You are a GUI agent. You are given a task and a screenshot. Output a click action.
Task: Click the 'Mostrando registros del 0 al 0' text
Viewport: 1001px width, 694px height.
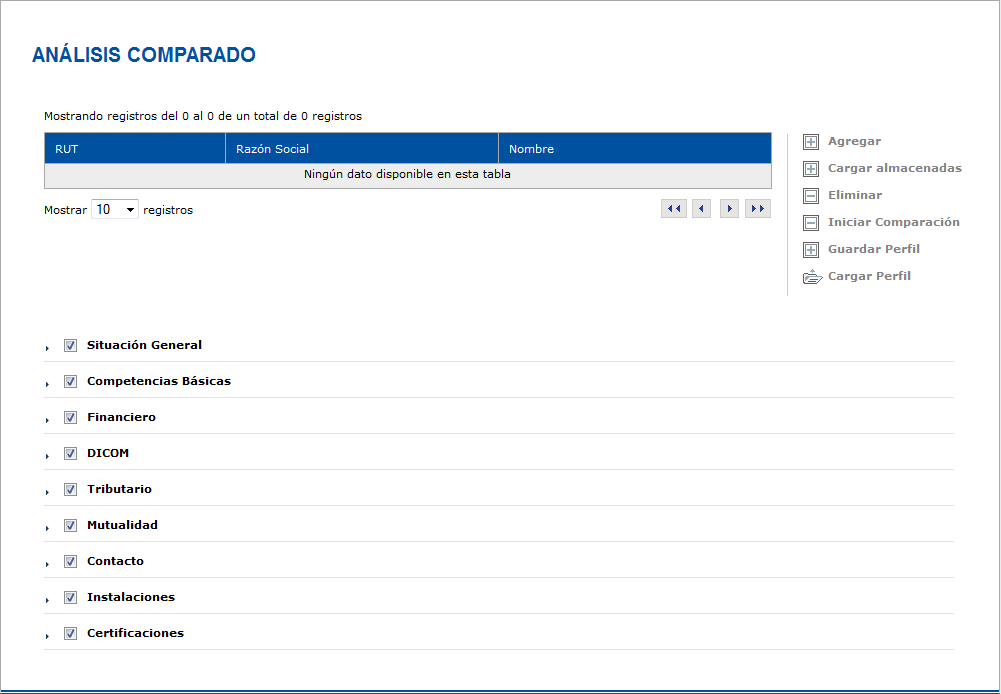203,116
